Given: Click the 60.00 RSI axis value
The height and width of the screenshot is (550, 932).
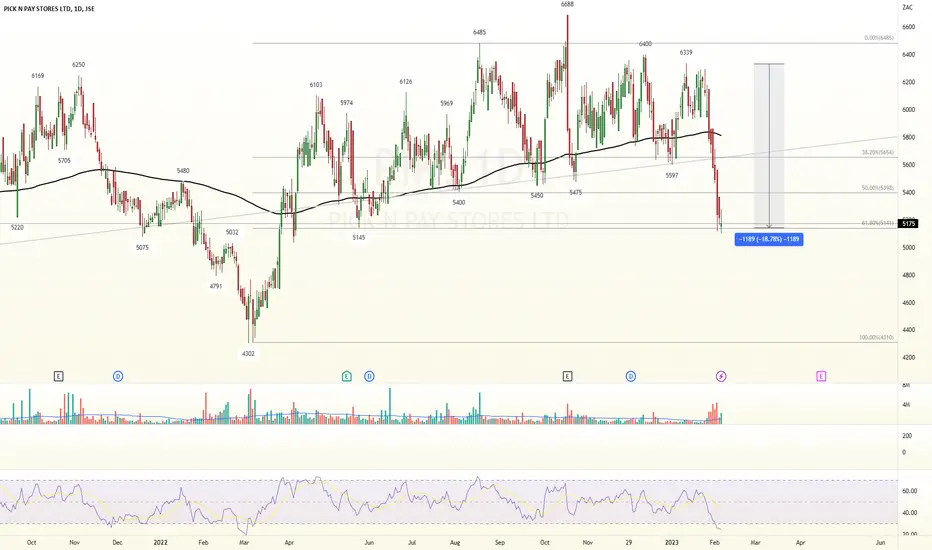Looking at the screenshot, I should pos(909,491).
